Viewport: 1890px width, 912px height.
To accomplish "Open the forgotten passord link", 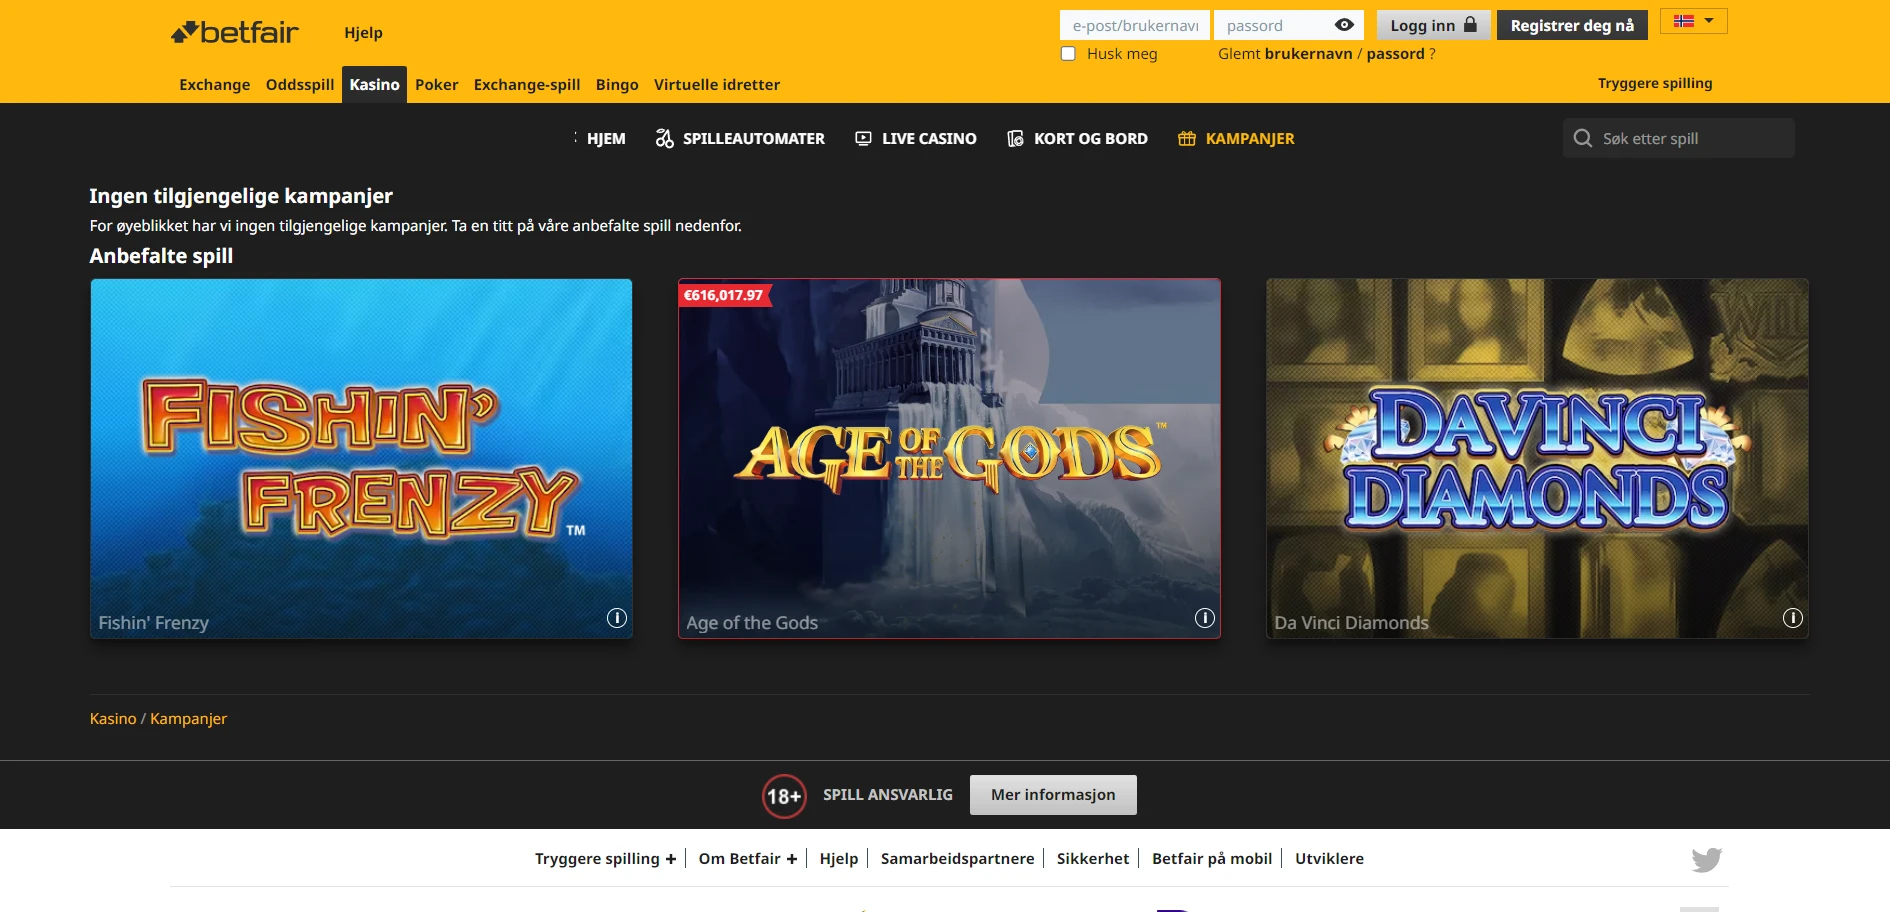I will click(1395, 54).
